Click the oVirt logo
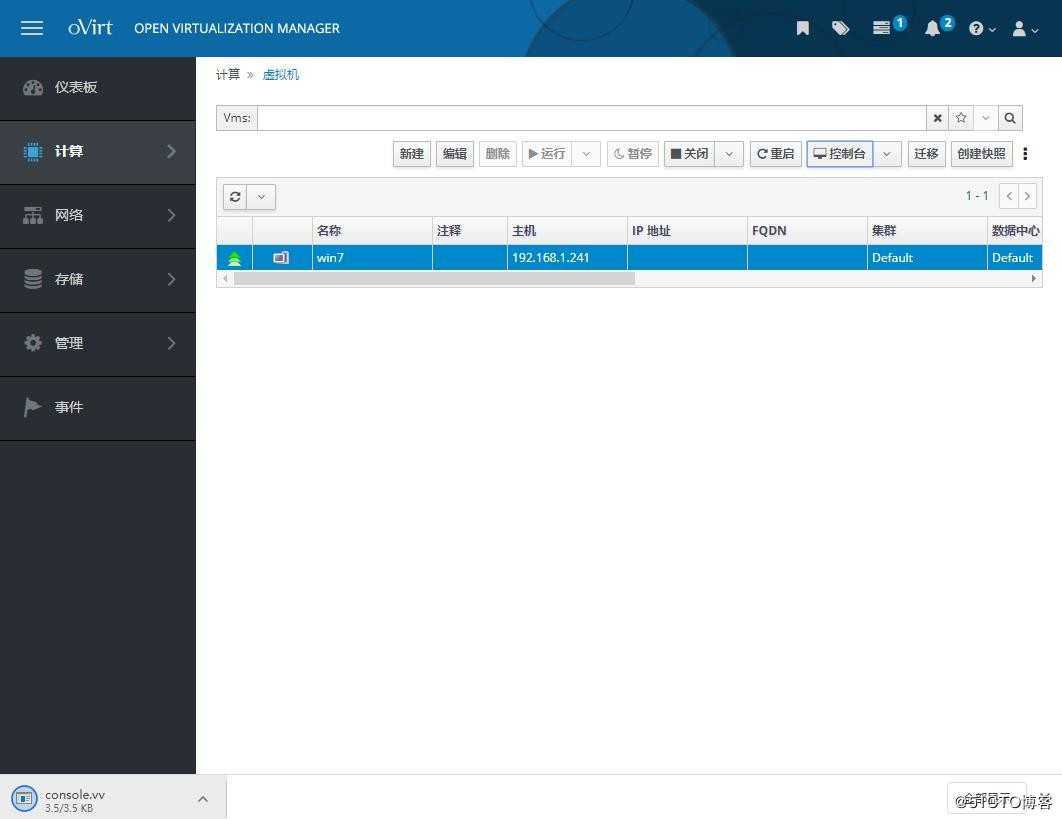This screenshot has width=1062, height=819. click(x=90, y=27)
